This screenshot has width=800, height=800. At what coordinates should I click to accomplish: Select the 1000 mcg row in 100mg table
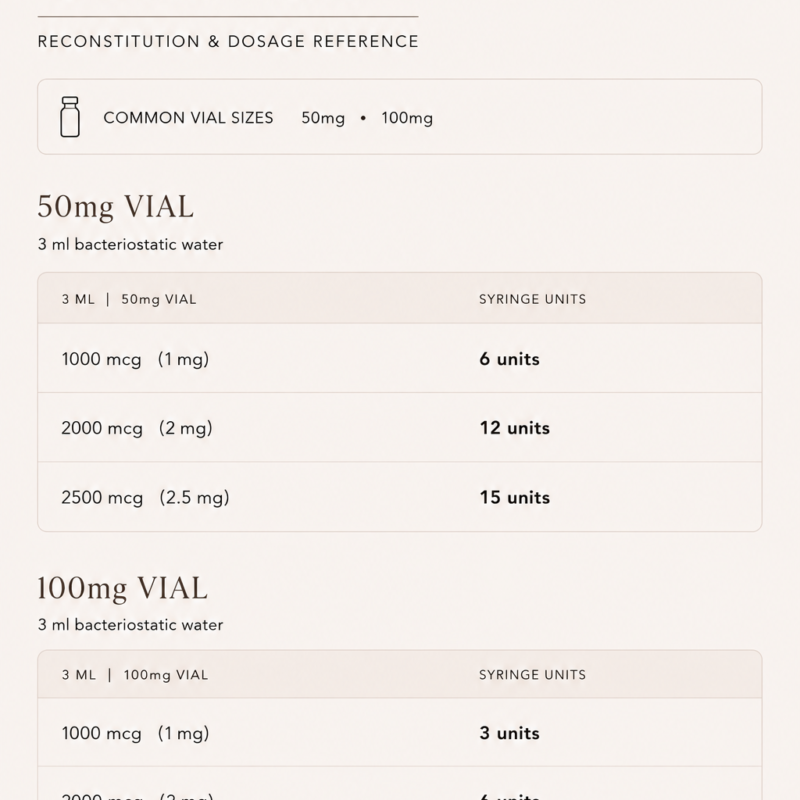coord(400,733)
